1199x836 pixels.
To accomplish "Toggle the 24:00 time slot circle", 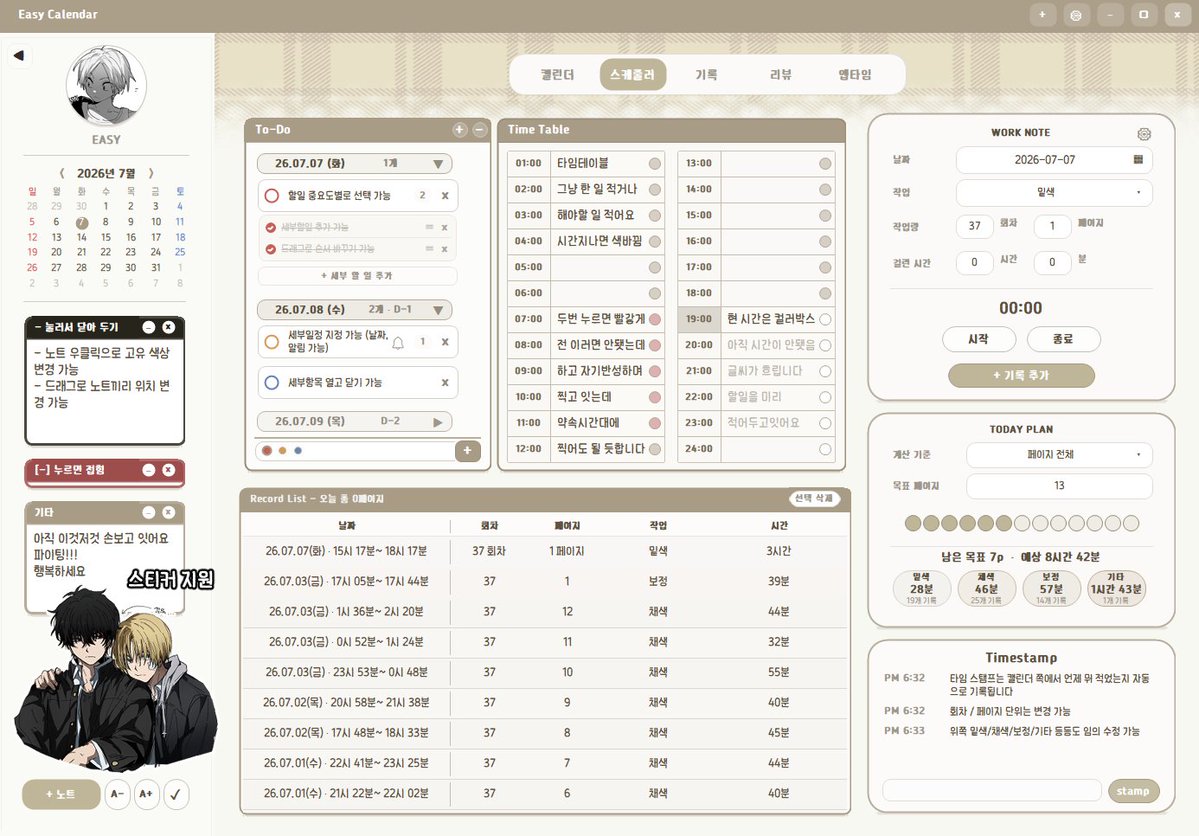I will click(825, 449).
